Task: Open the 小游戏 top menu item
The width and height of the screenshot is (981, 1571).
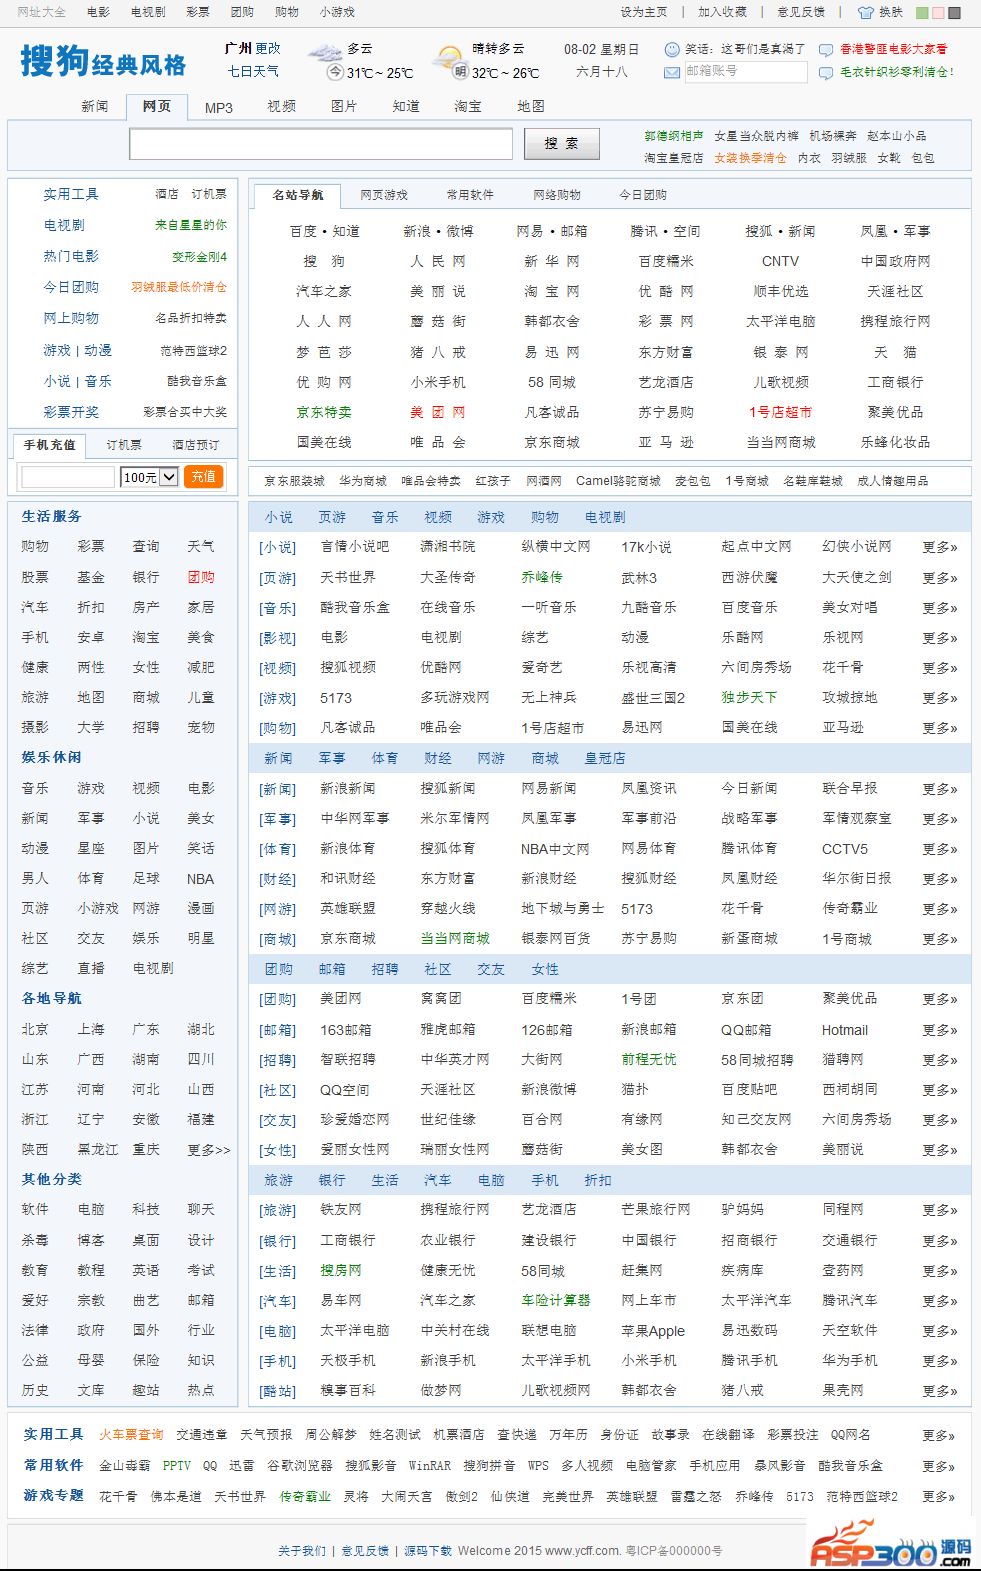Action: point(337,12)
